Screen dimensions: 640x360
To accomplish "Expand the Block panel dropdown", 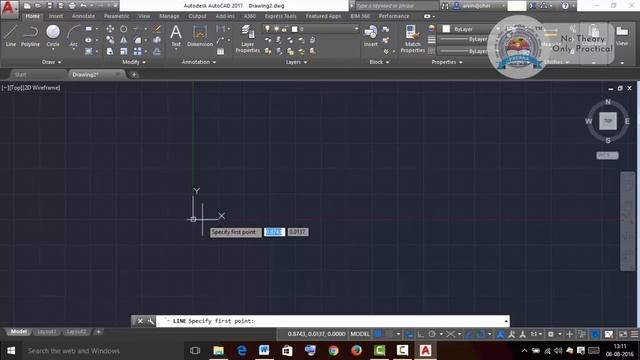I will pyautogui.click(x=379, y=62).
